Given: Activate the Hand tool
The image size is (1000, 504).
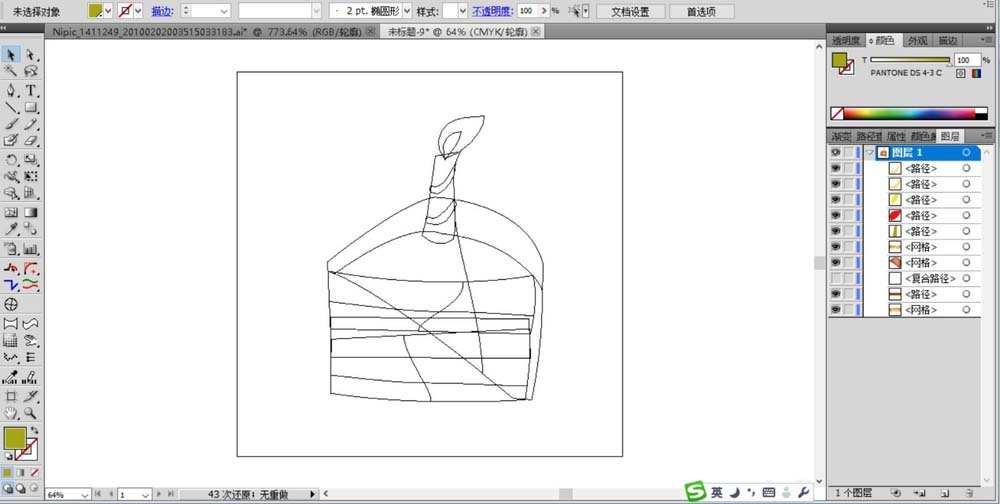Looking at the screenshot, I should [x=11, y=412].
